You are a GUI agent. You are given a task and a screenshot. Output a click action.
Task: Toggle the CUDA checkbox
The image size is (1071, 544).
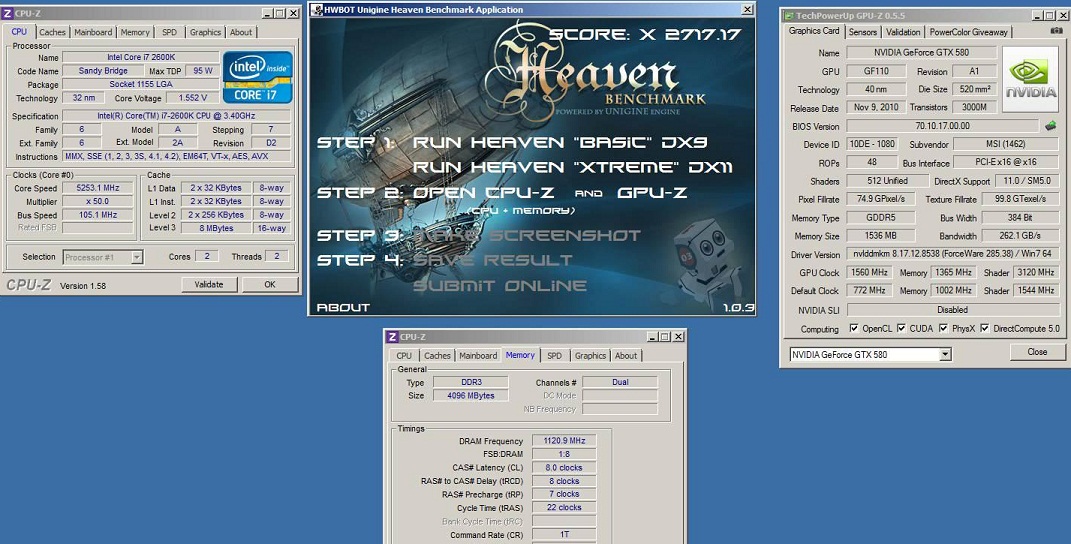[902, 328]
